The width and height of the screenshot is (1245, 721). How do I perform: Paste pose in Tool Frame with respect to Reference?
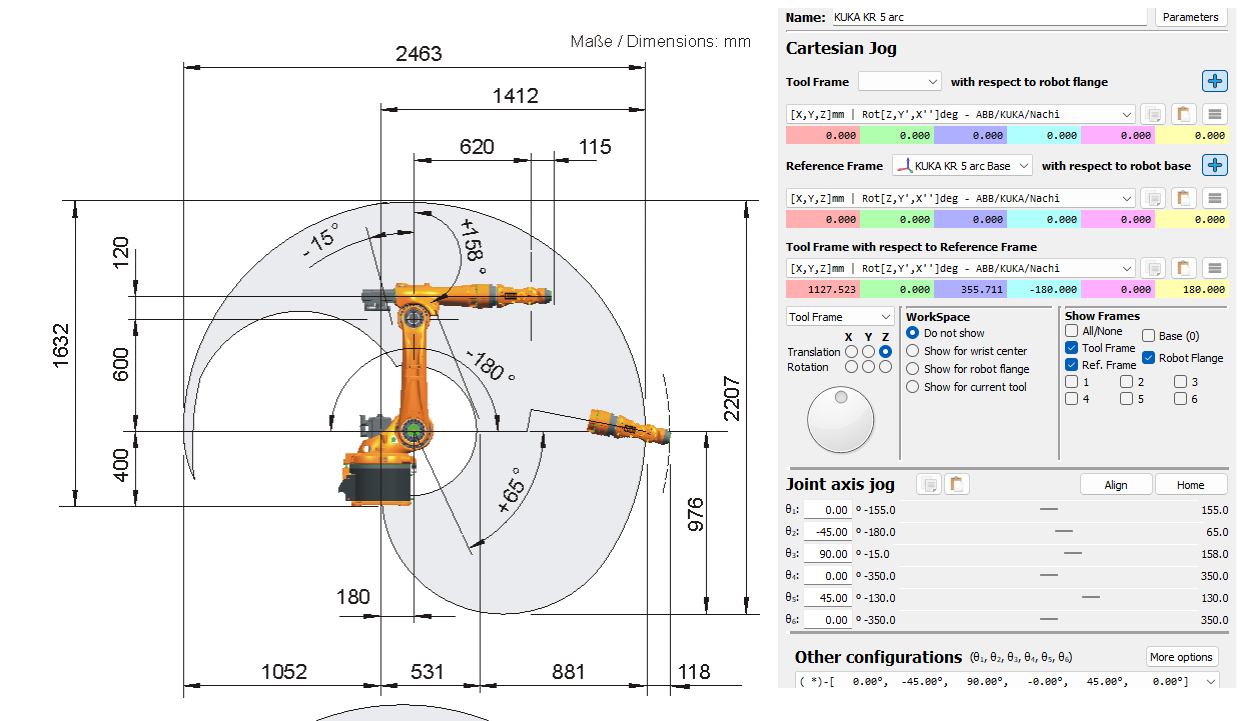tap(1183, 268)
